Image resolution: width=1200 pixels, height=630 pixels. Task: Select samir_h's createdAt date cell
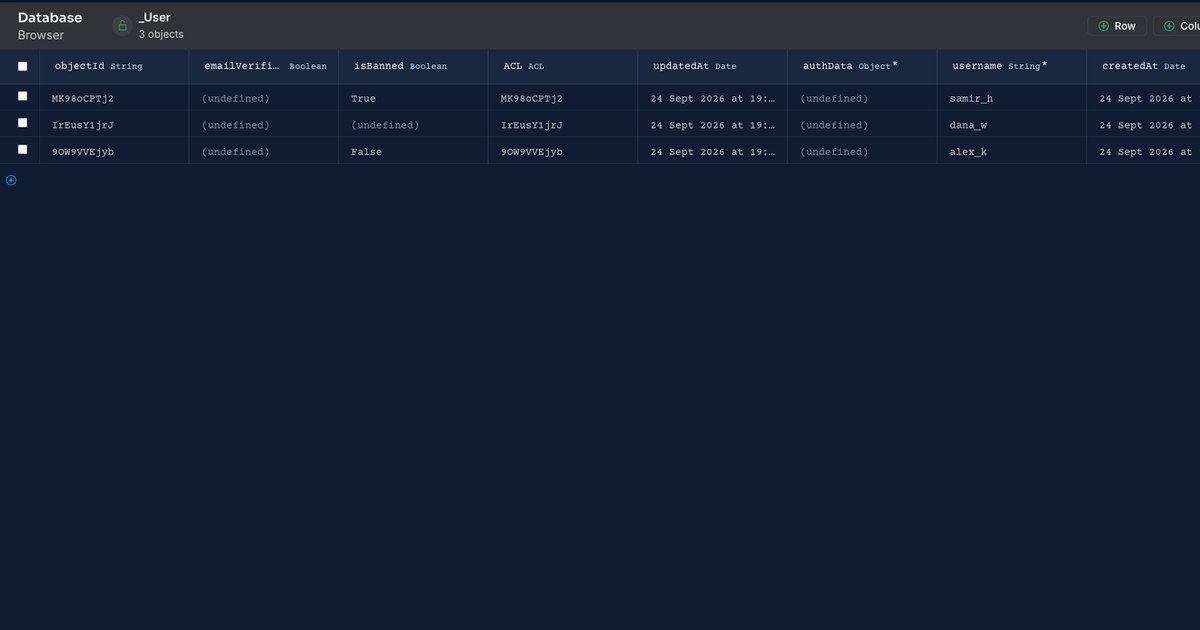coord(1144,98)
